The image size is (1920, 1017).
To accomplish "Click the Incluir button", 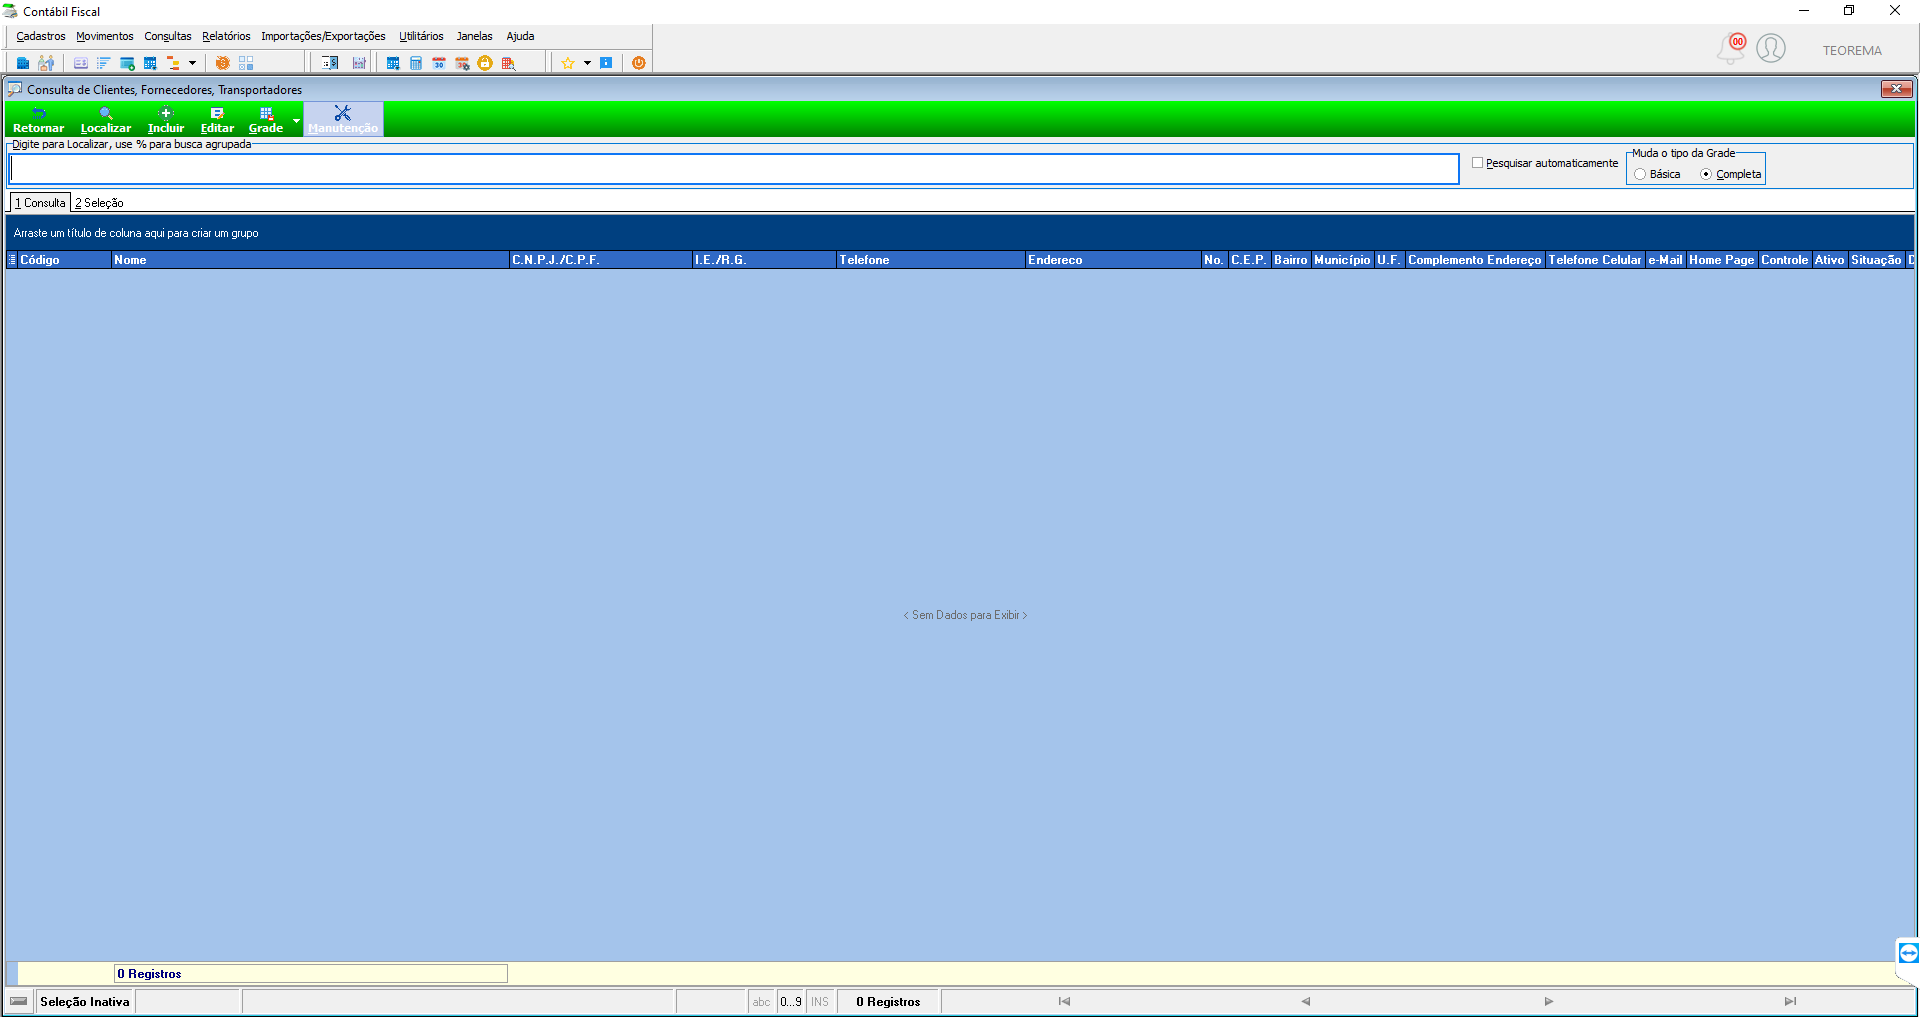I will tap(166, 119).
